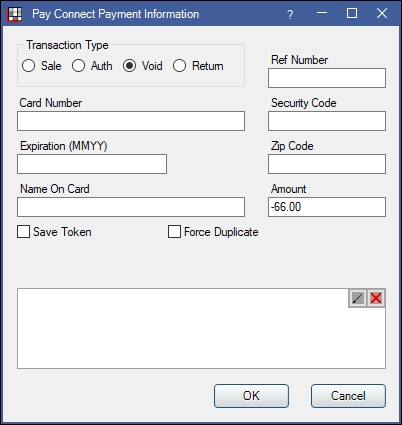Click the application icon in title bar
This screenshot has height=425, width=402.
coord(14,14)
